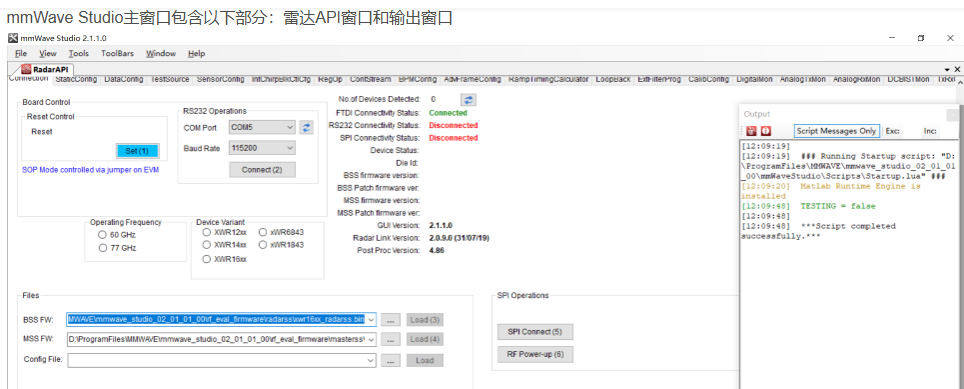The width and height of the screenshot is (964, 389).
Task: Click the RF Power-up (6) button
Action: 535,355
